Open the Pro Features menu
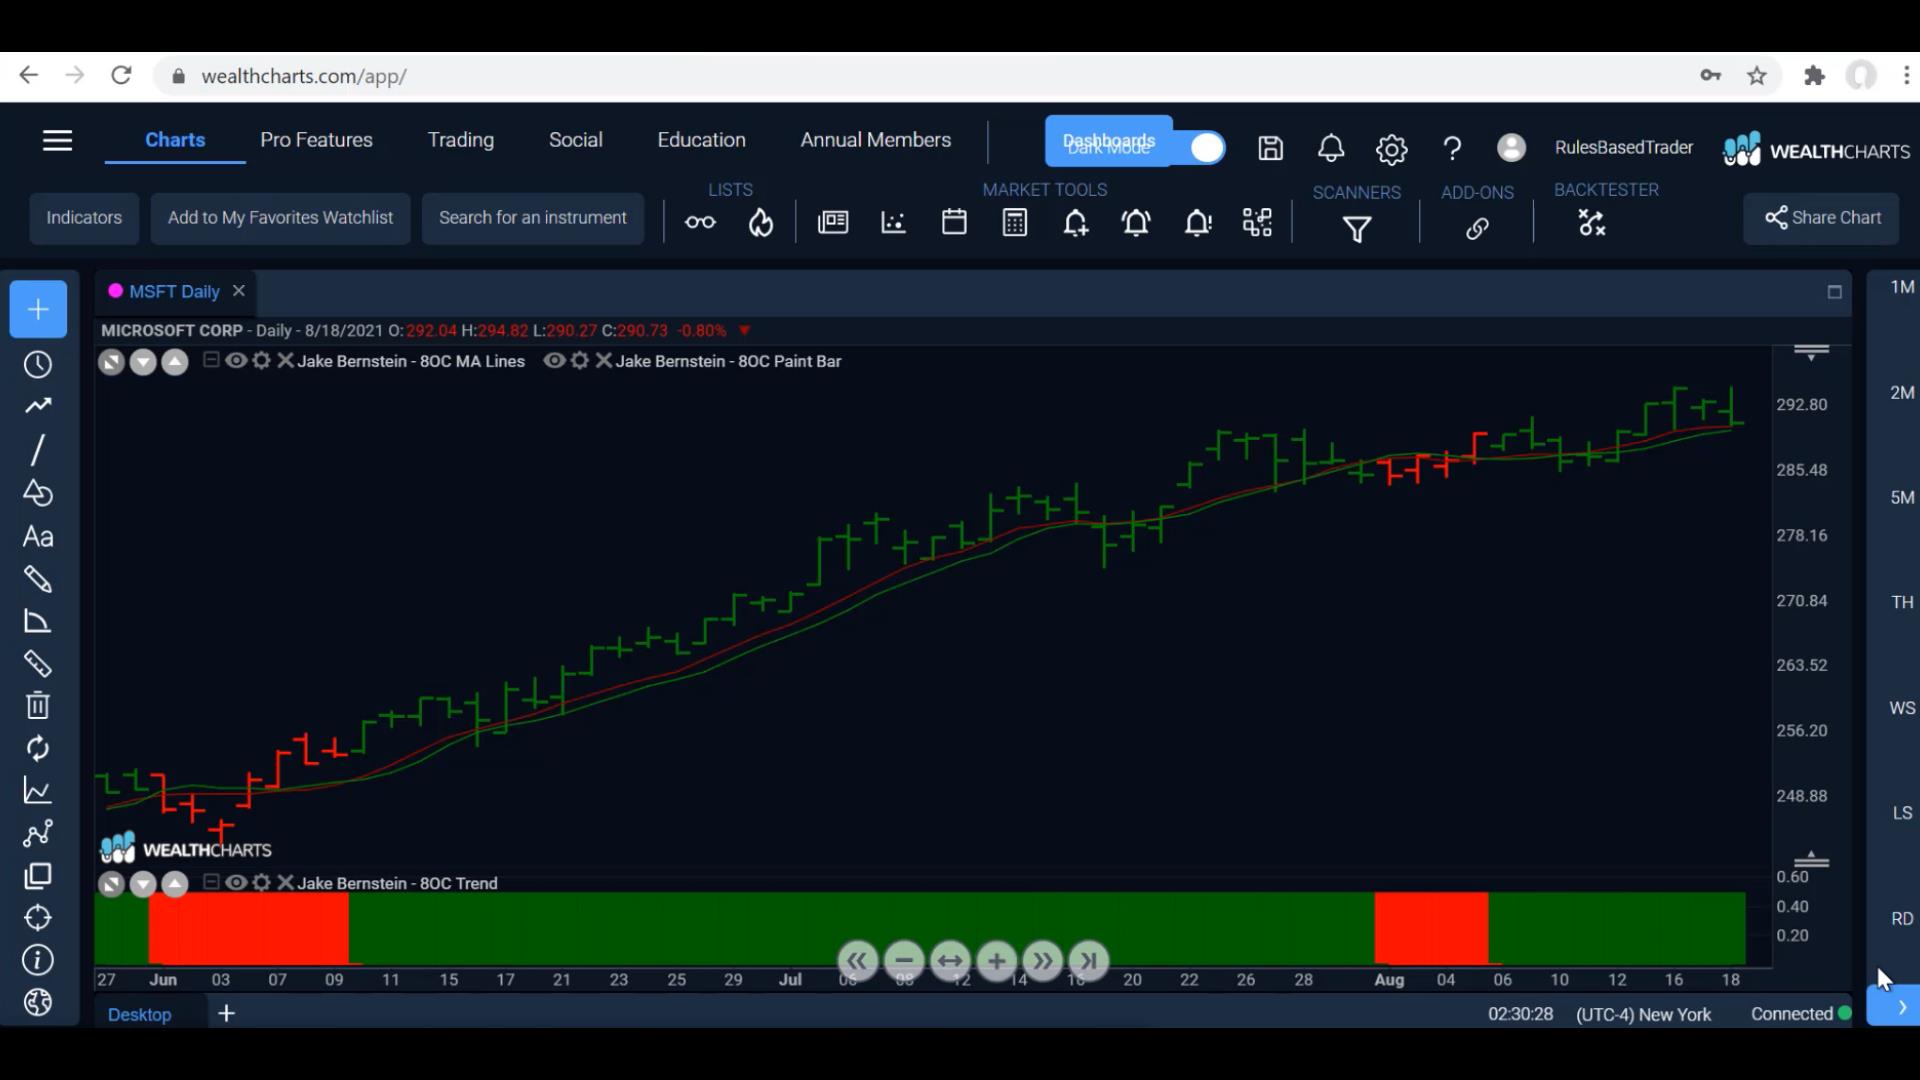The image size is (1920, 1080). coord(316,140)
